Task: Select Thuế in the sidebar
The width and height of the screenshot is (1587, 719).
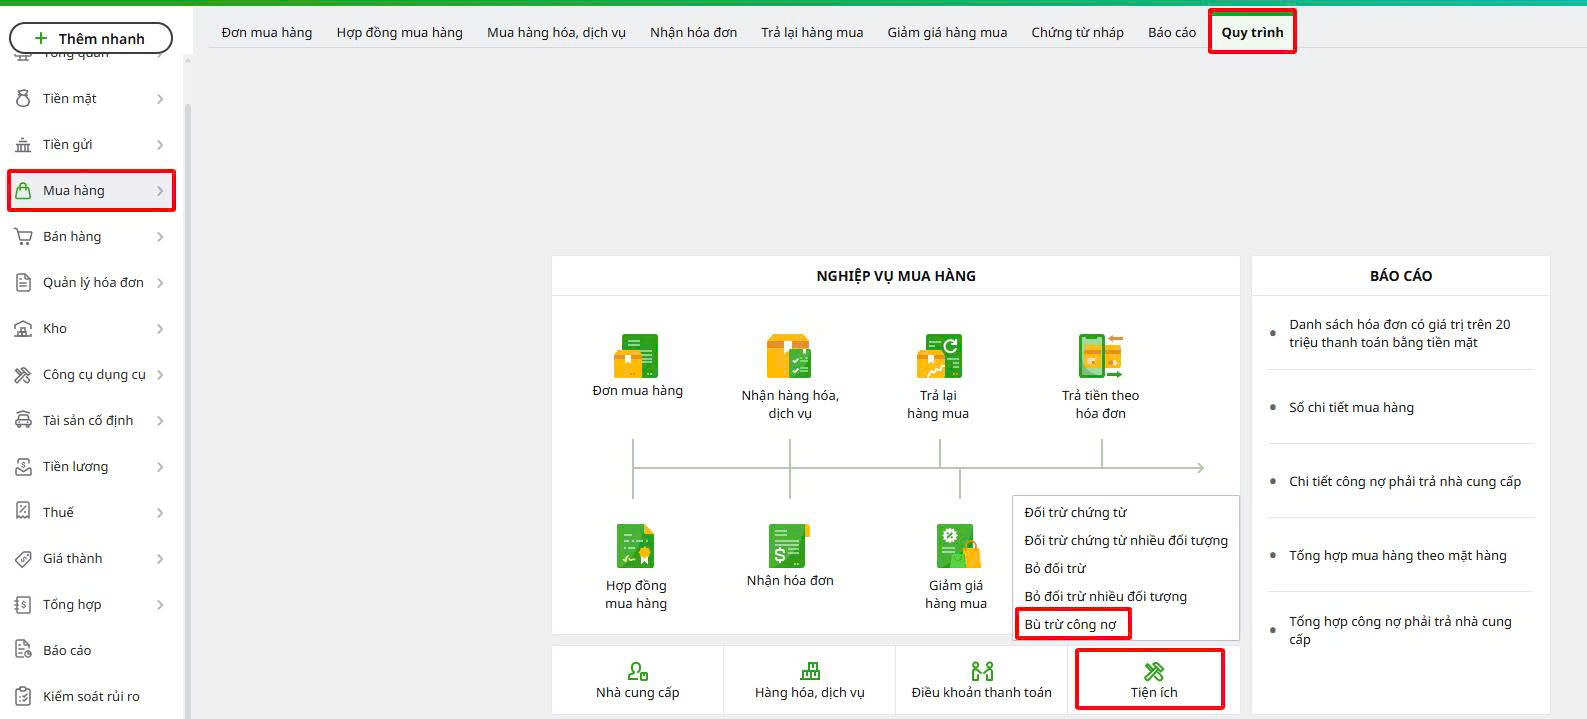Action: point(58,512)
